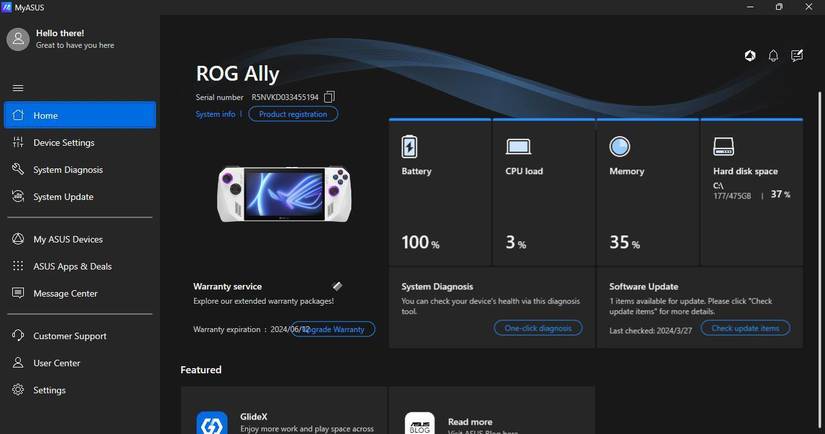
Task: Click the ROG Ally device image
Action: [x=284, y=194]
